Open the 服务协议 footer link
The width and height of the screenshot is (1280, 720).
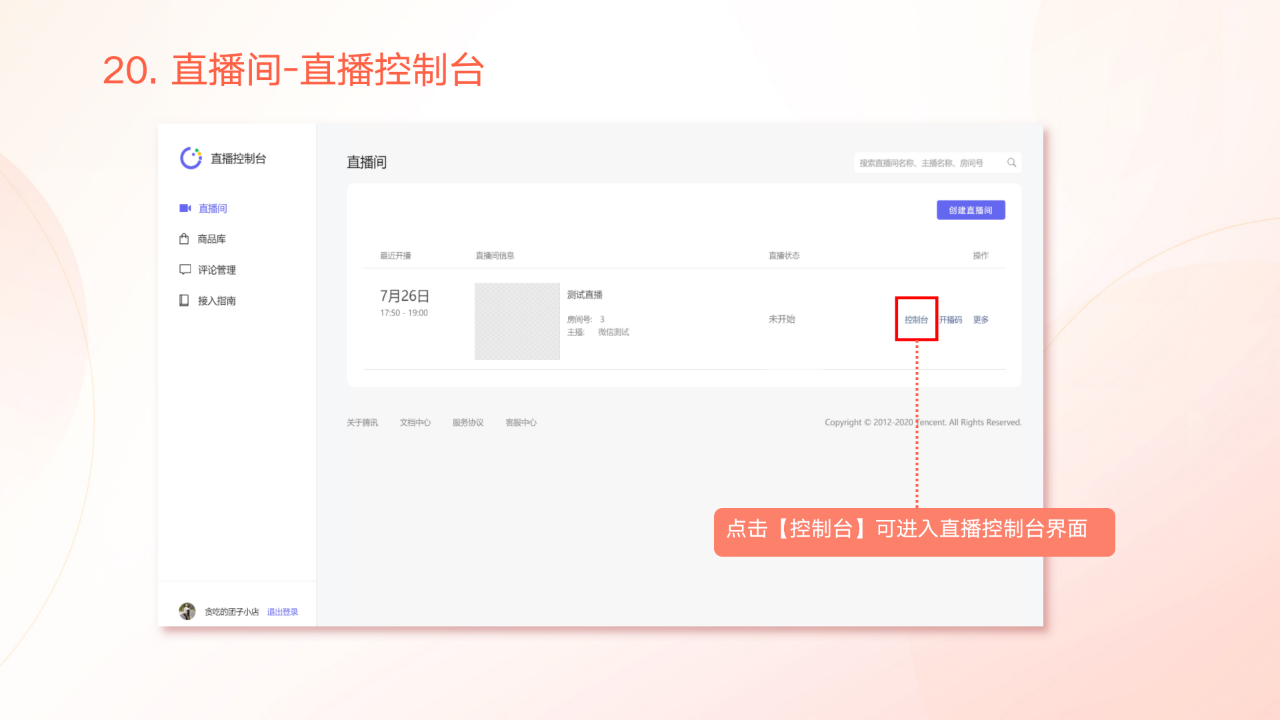pyautogui.click(x=468, y=423)
